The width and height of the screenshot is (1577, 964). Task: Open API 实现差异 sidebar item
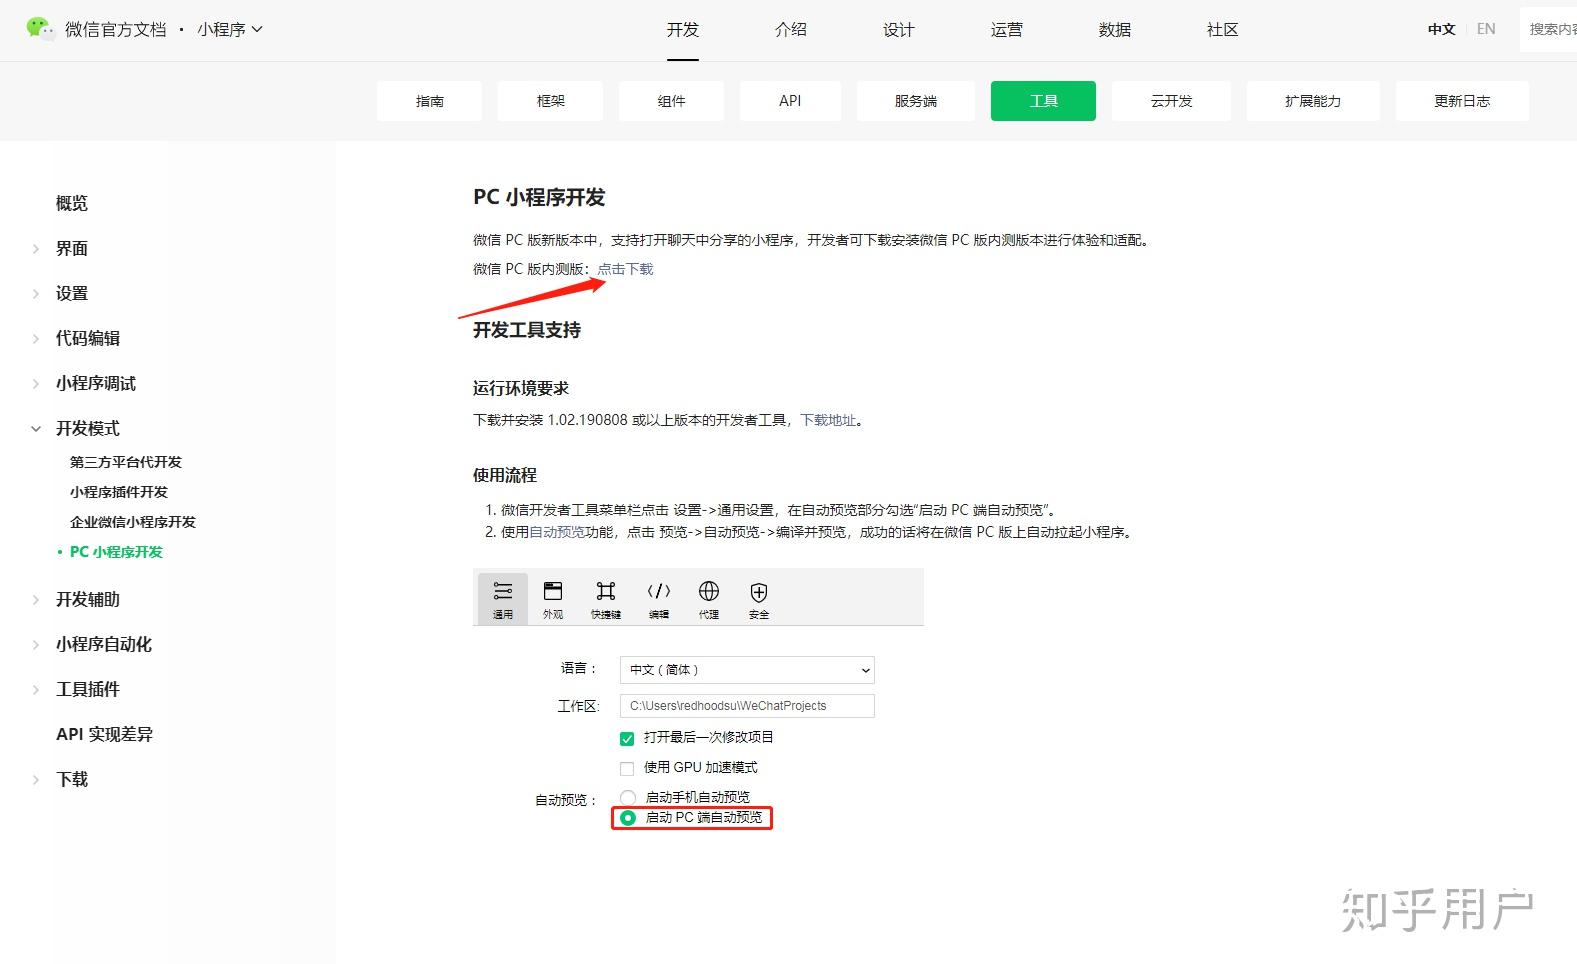[x=105, y=734]
